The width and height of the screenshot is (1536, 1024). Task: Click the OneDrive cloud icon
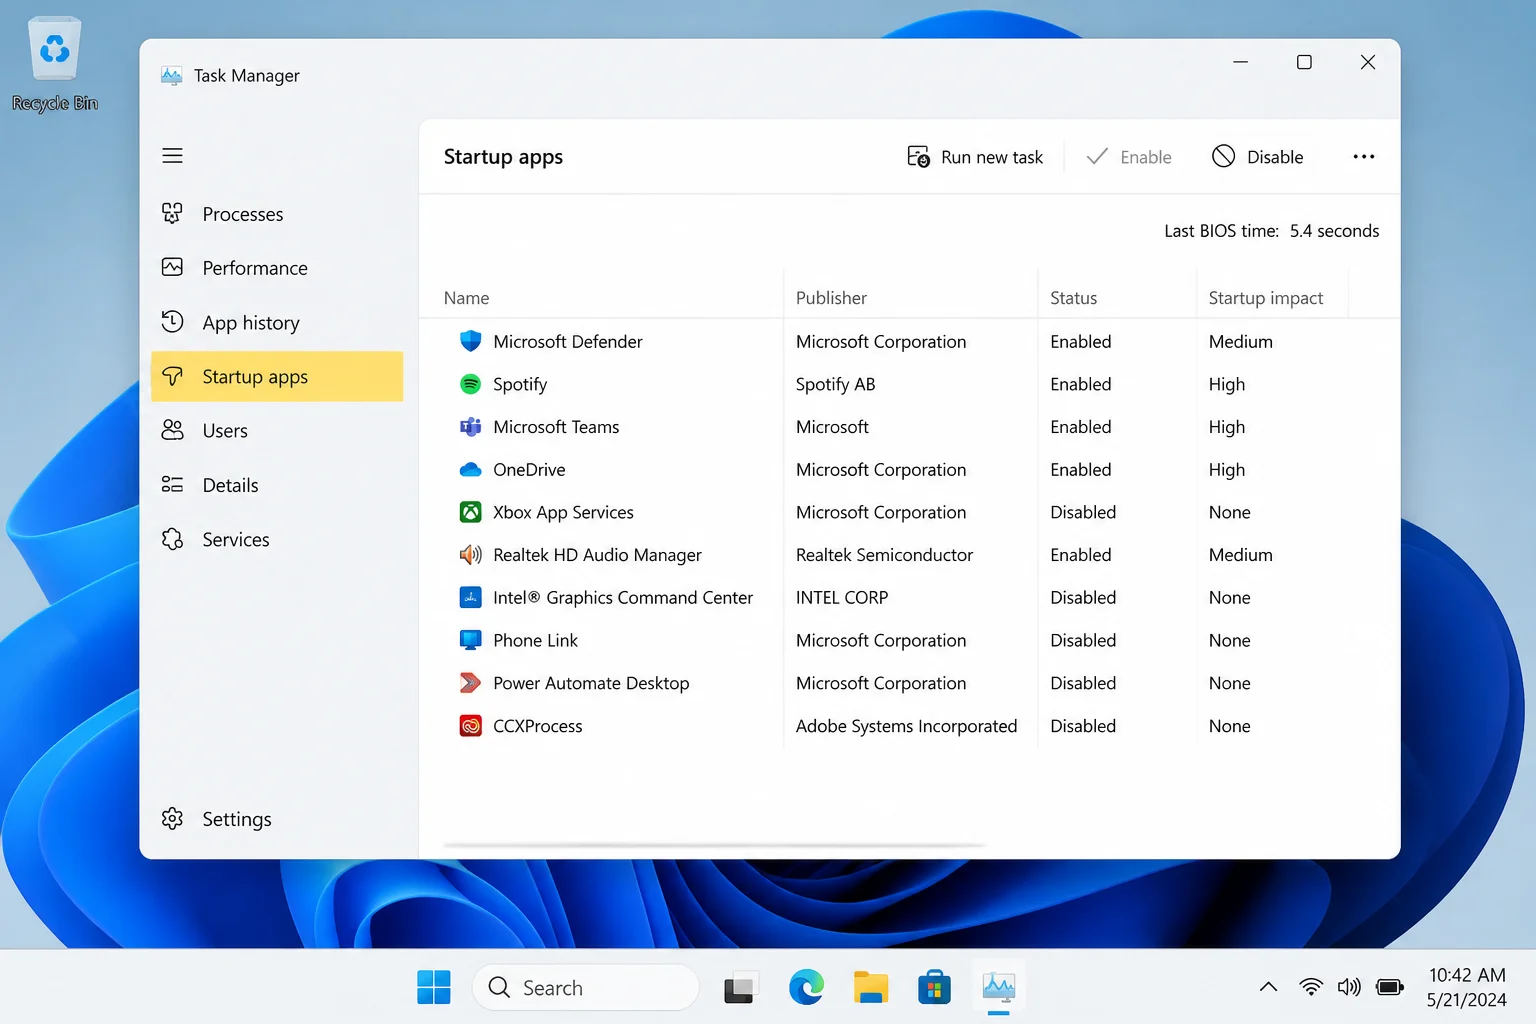pos(470,470)
